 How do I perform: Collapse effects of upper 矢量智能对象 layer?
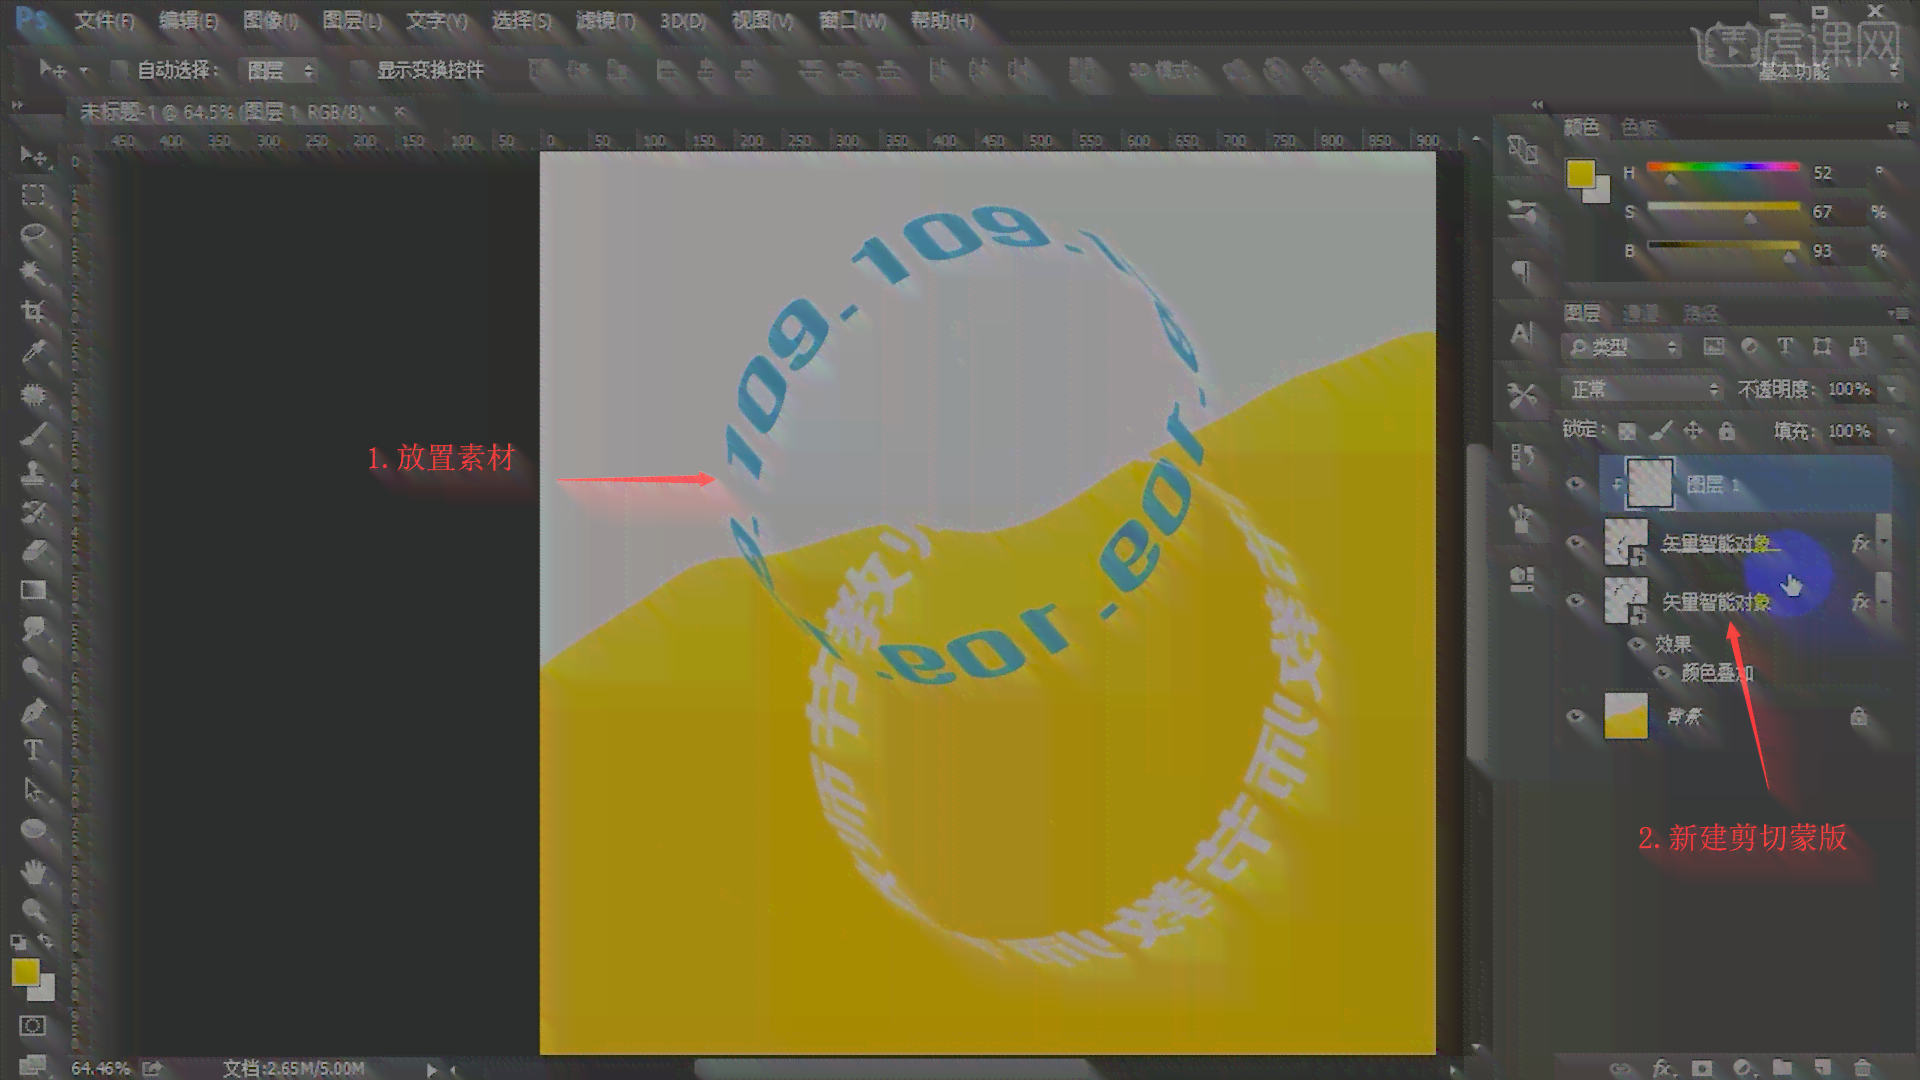(x=1884, y=543)
